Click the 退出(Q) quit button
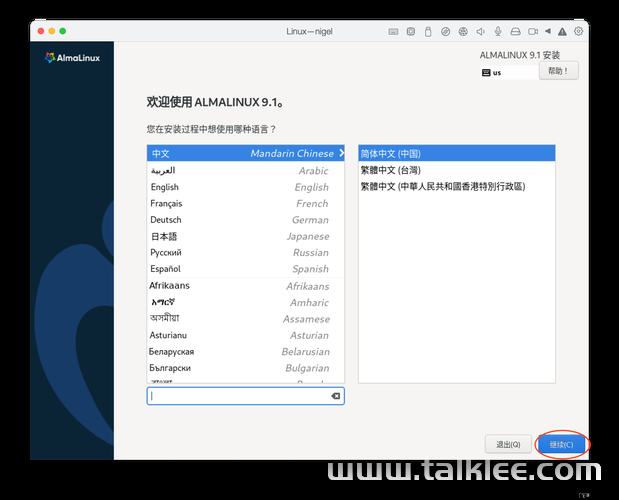The image size is (619, 500). (x=508, y=444)
